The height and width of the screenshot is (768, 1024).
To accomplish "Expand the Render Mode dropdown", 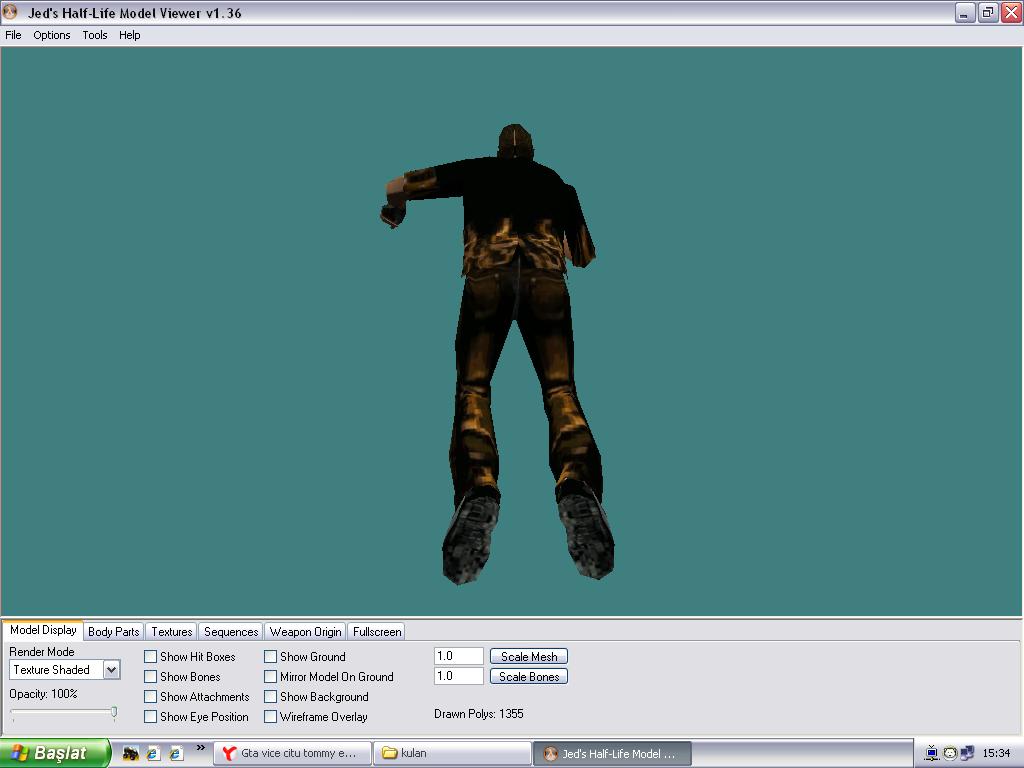I will [x=111, y=670].
